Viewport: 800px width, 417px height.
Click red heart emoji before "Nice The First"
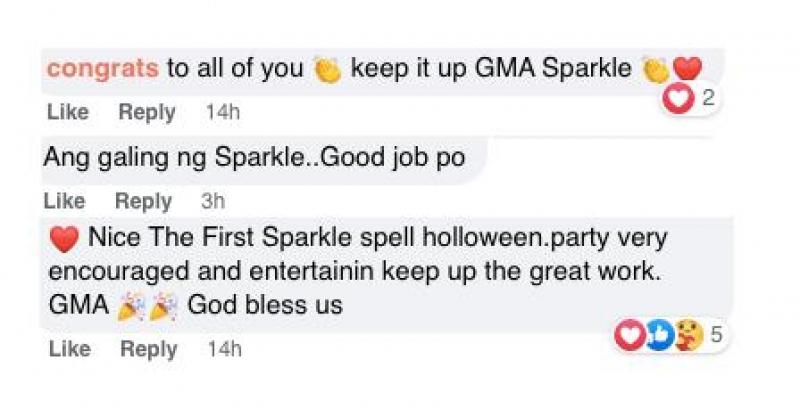63,240
